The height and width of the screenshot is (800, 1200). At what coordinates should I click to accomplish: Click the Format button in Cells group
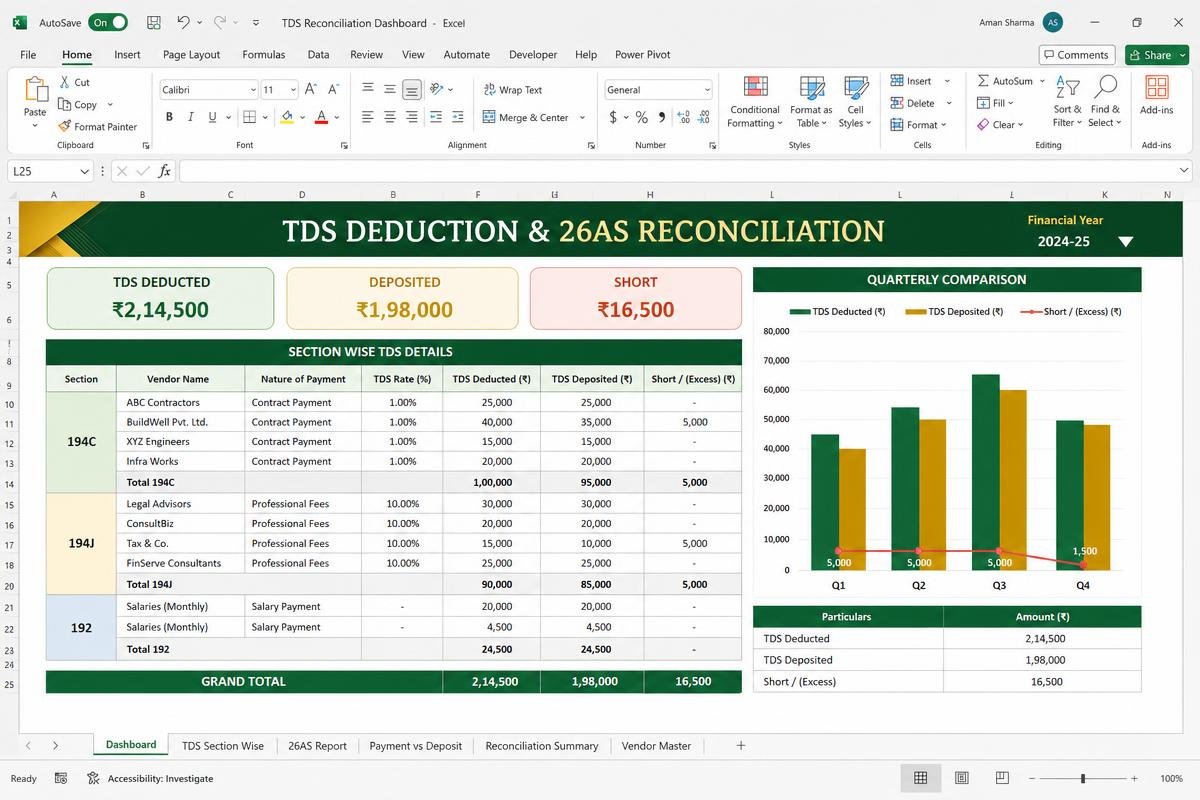pos(918,125)
